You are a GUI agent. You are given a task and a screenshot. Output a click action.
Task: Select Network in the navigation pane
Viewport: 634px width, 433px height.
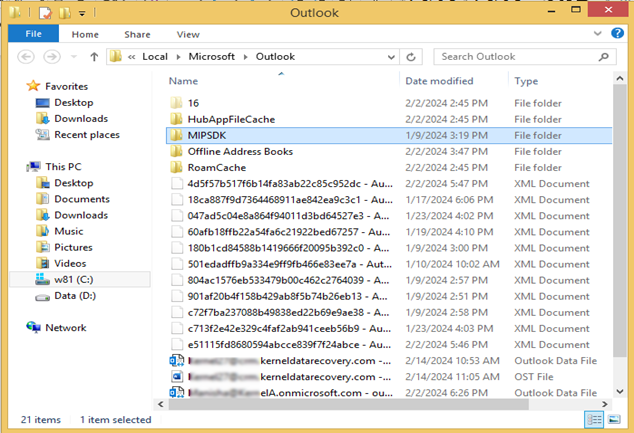click(66, 327)
